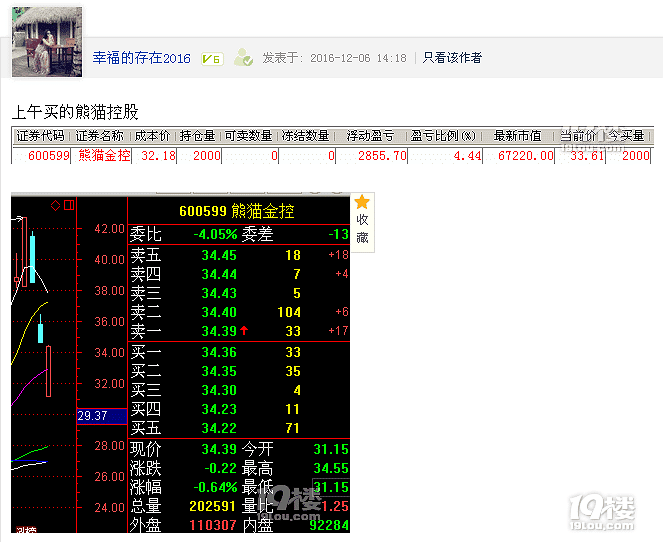The width and height of the screenshot is (663, 542).
Task: Click the 内盘 value 92284
Action: click(329, 525)
